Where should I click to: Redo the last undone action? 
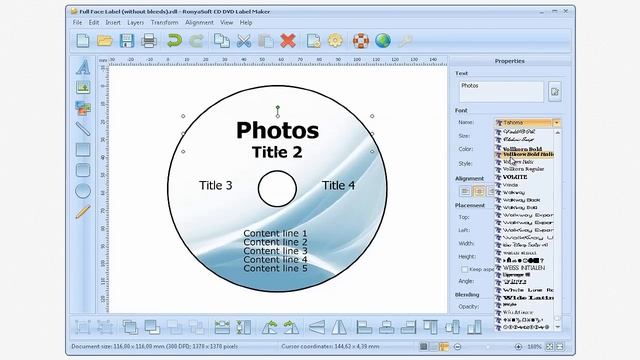(x=196, y=41)
